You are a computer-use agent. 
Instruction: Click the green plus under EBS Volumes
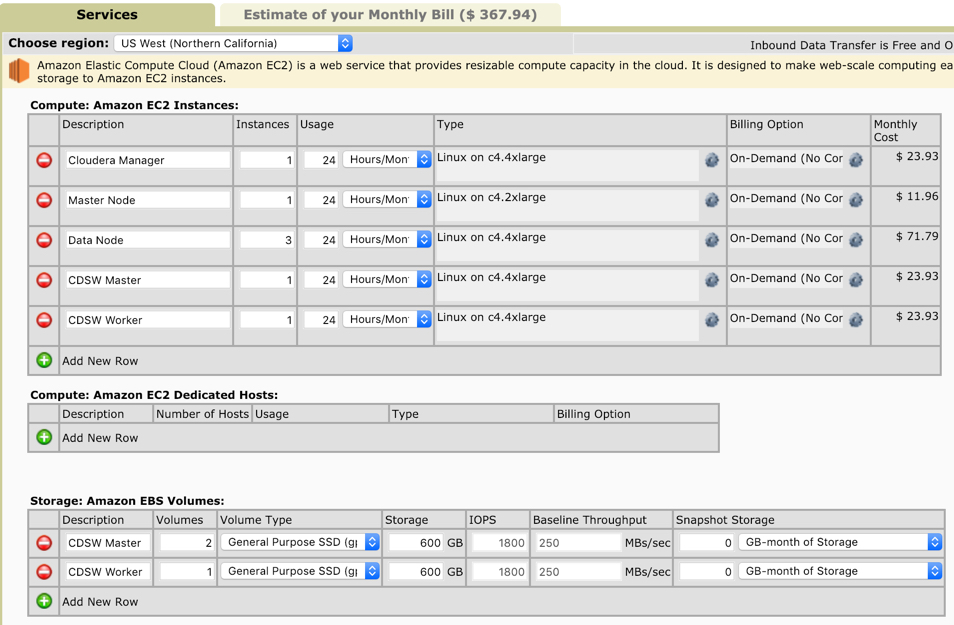[44, 601]
